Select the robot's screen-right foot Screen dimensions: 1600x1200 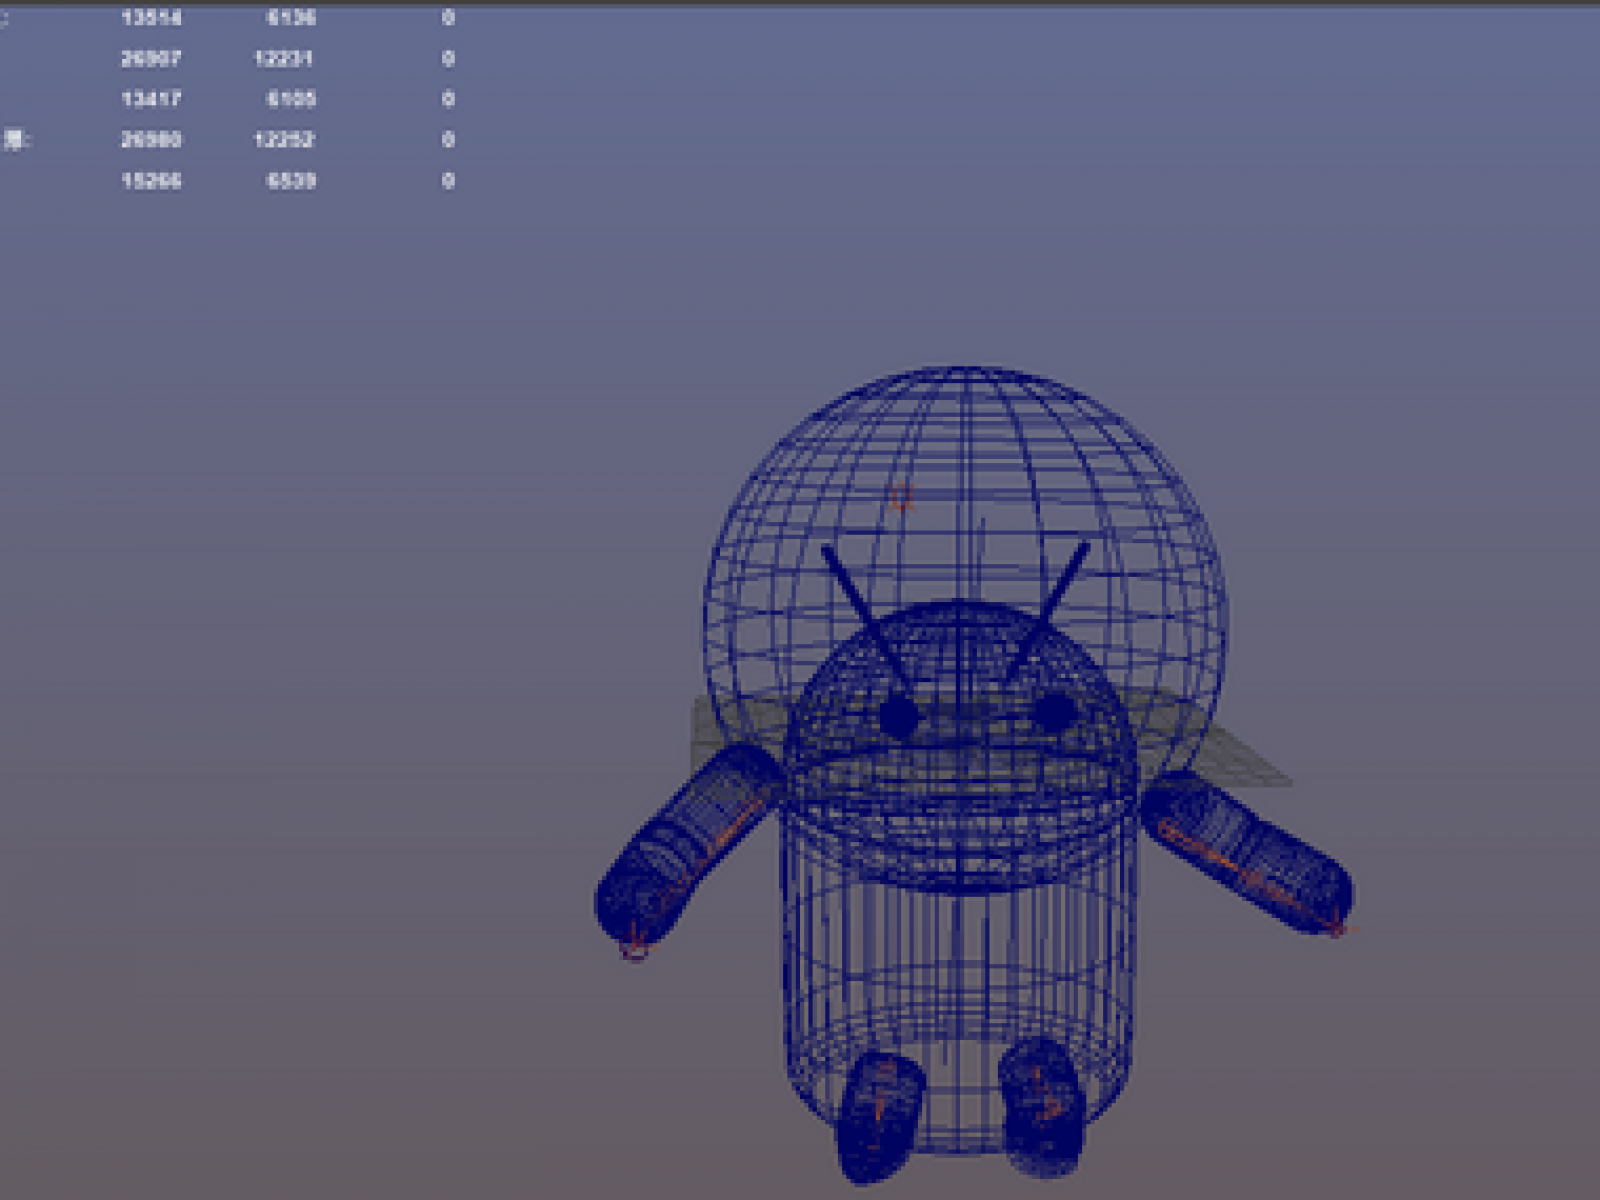pyautogui.click(x=1042, y=1106)
